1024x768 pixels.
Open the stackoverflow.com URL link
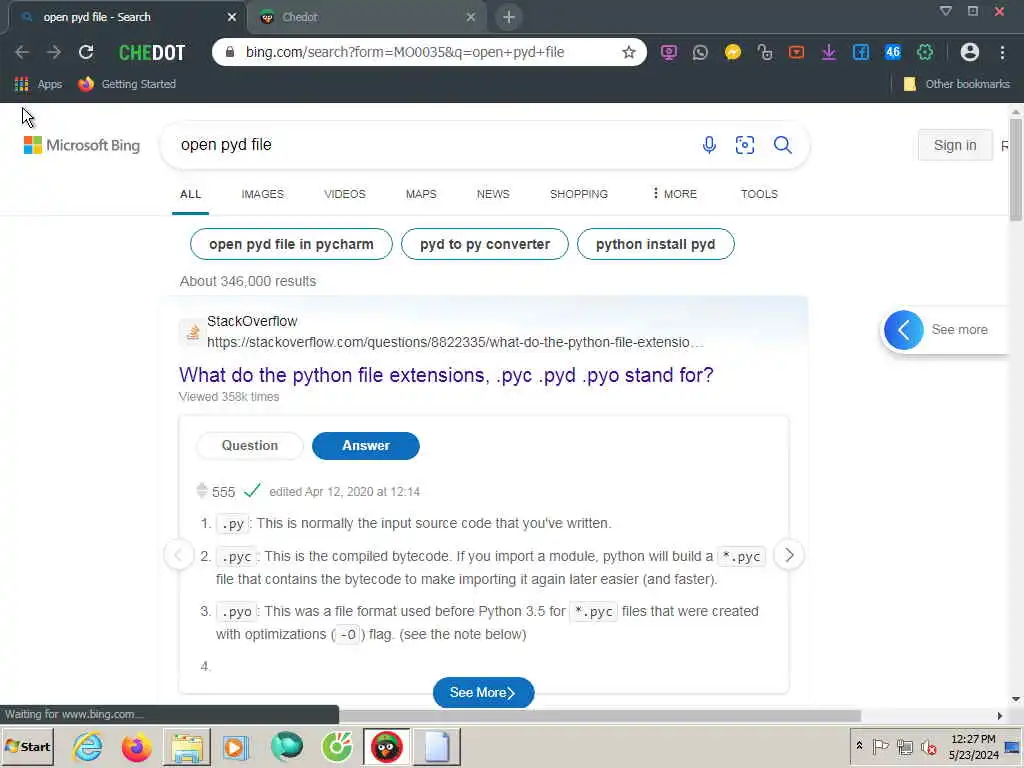455,342
